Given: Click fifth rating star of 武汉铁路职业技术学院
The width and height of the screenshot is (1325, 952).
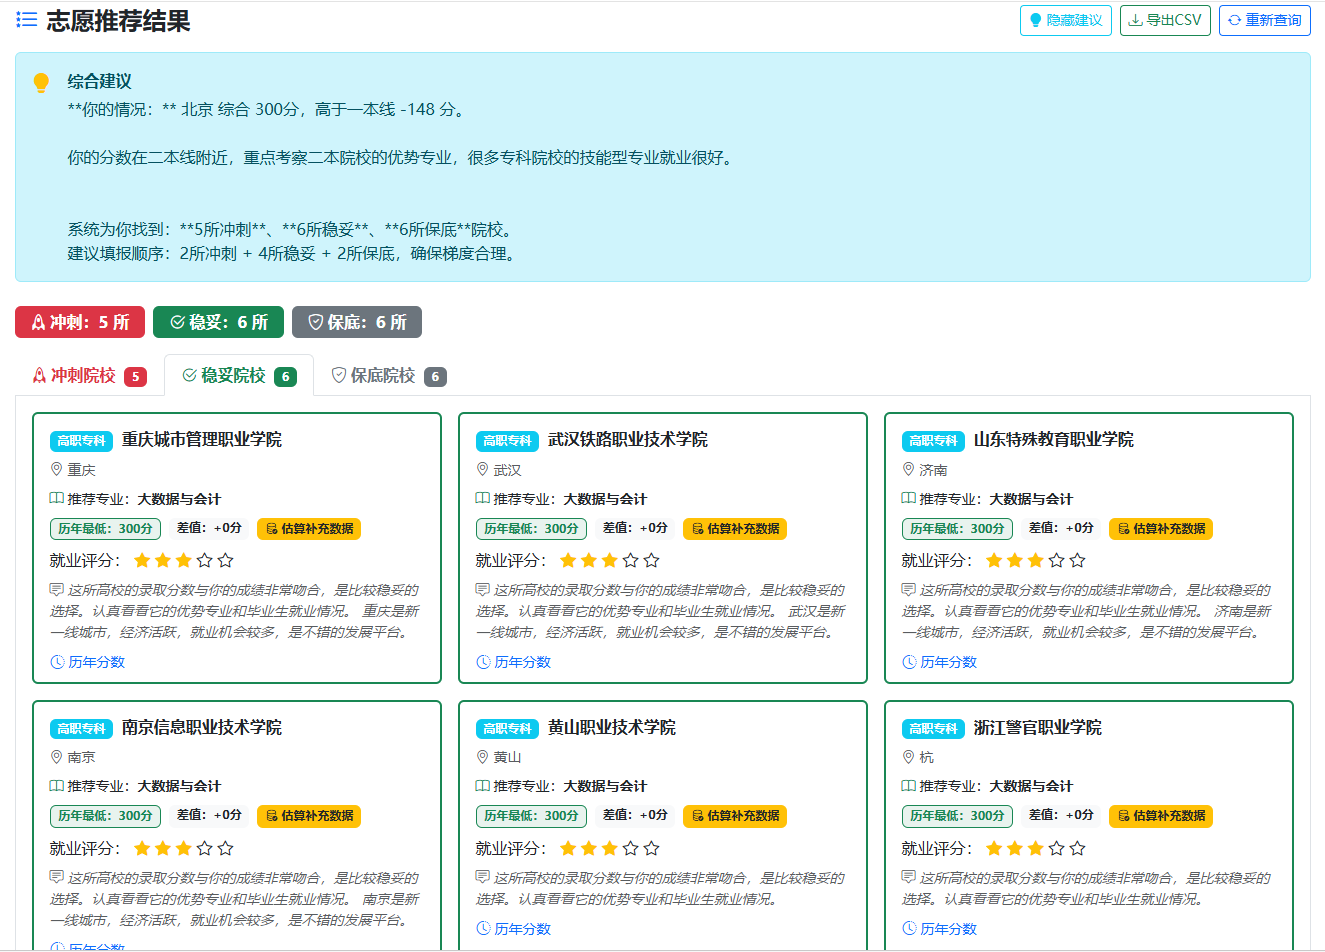Looking at the screenshot, I should [x=652, y=560].
